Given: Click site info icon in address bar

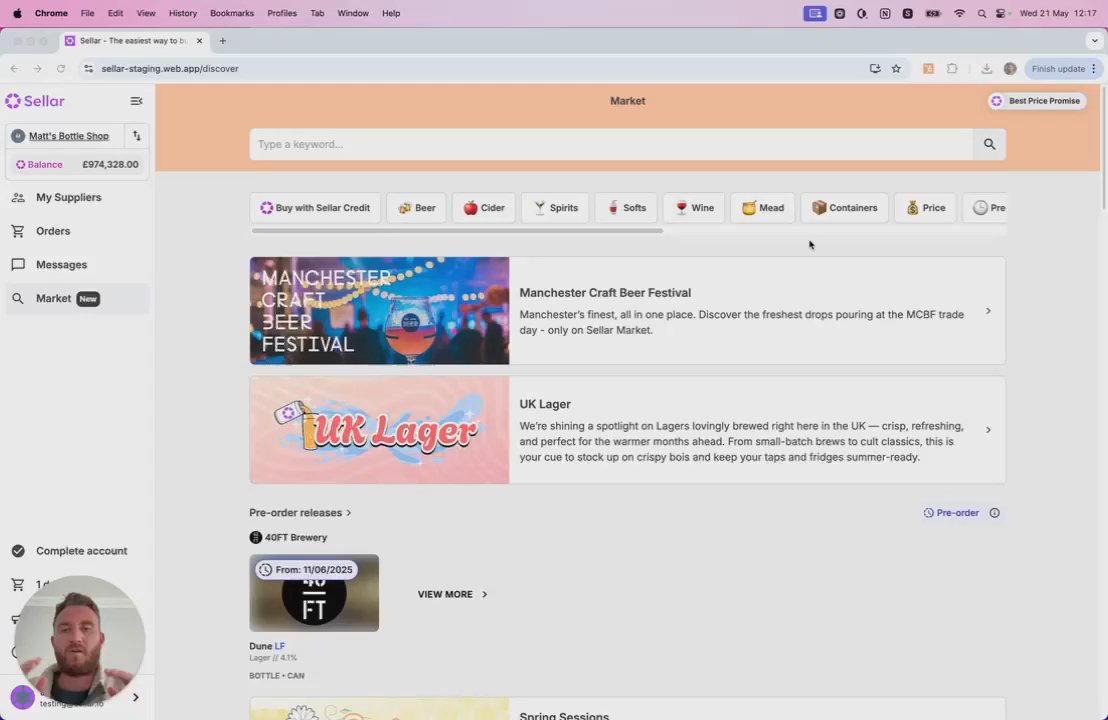Looking at the screenshot, I should [88, 69].
